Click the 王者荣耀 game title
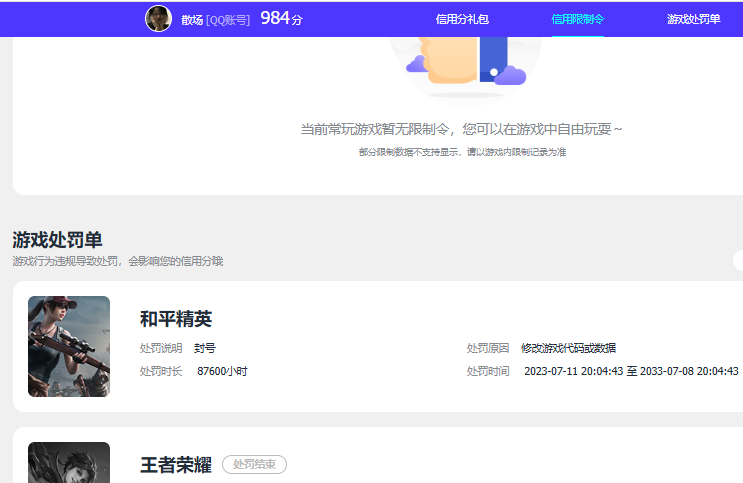This screenshot has height=483, width=743. coord(176,465)
